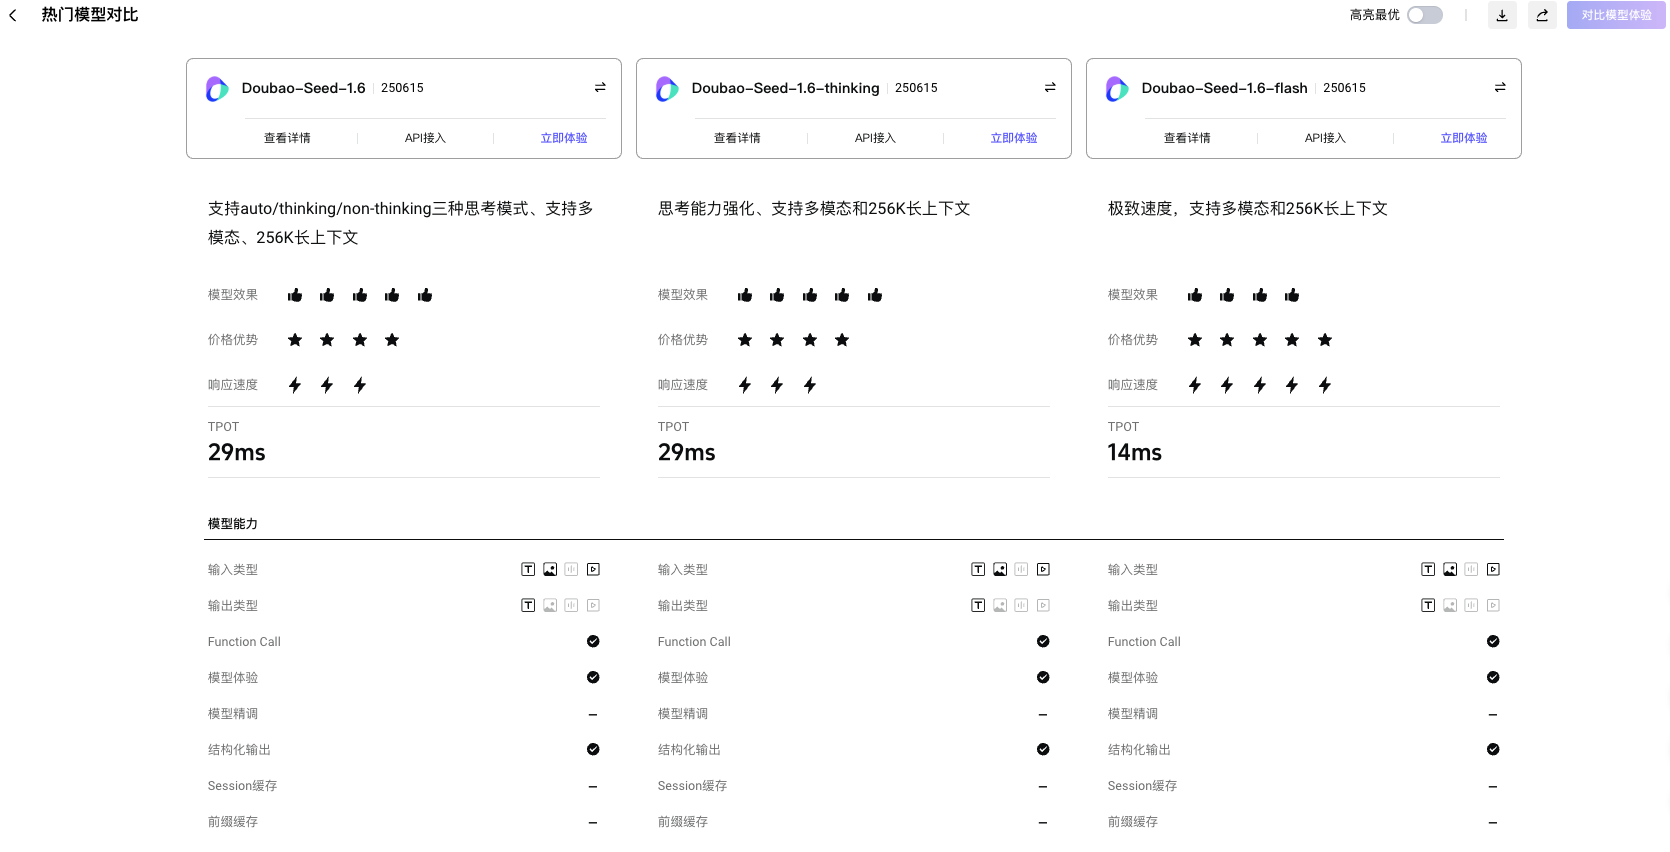Click 结构化输出 checkmark for Doubao-Seed-1.6-flash

1493,750
